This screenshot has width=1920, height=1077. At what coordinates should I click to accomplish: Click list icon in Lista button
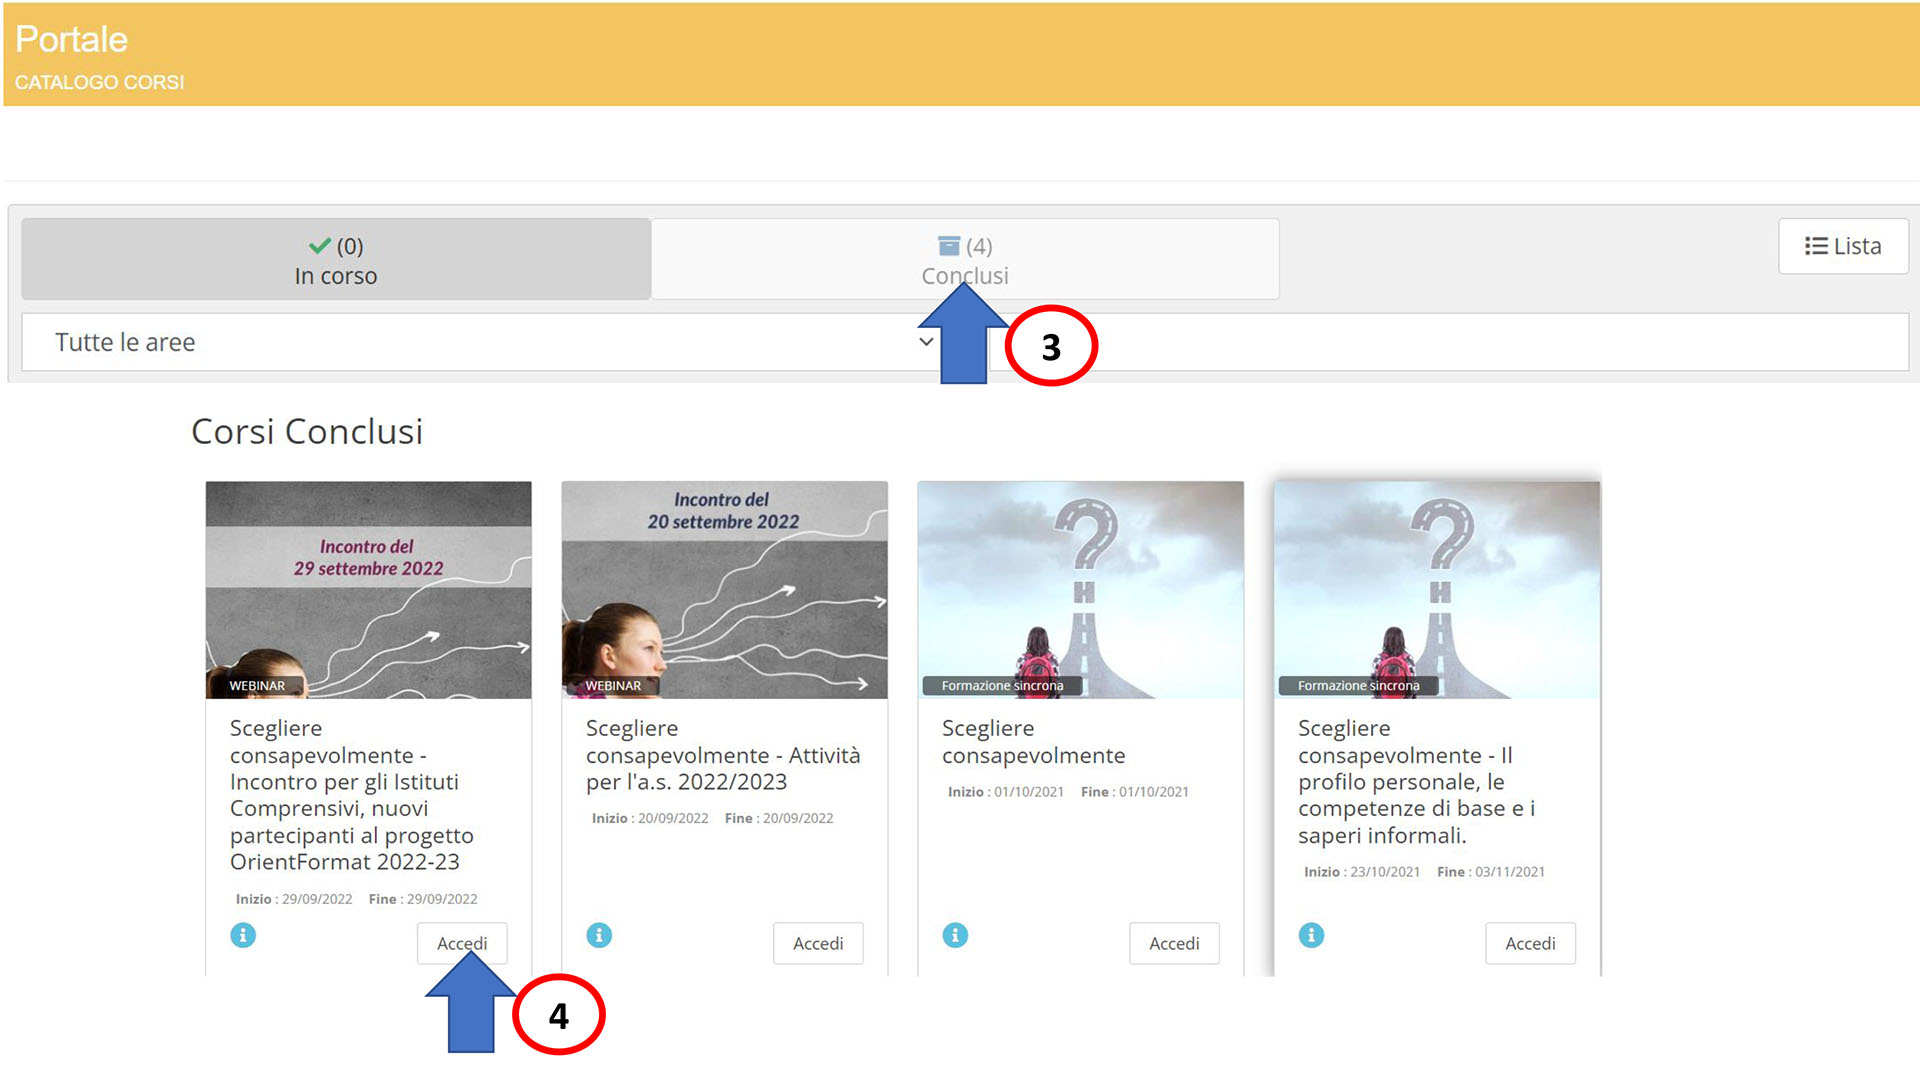click(x=1816, y=246)
